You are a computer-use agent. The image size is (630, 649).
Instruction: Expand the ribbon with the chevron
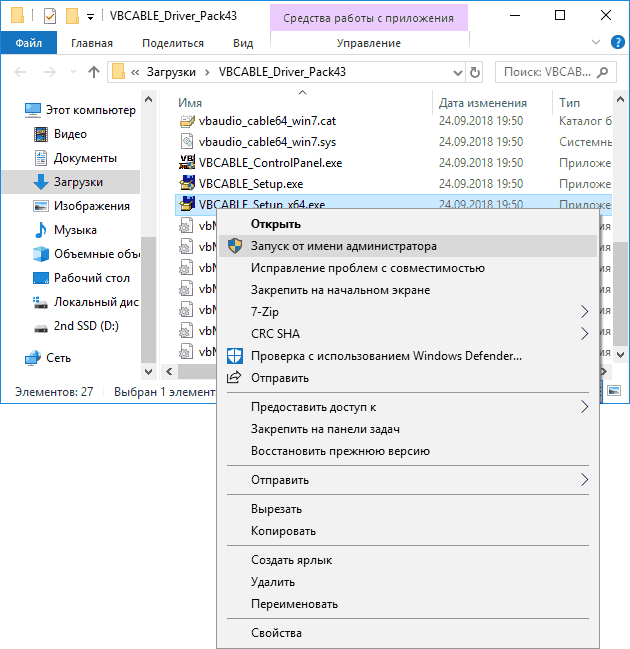click(596, 42)
